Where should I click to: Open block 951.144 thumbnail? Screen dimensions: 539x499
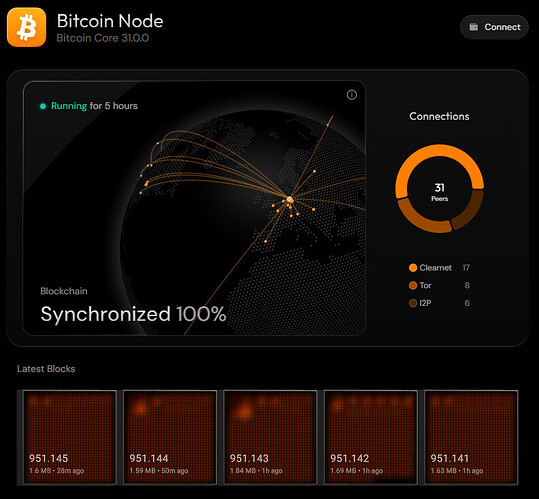(170, 437)
